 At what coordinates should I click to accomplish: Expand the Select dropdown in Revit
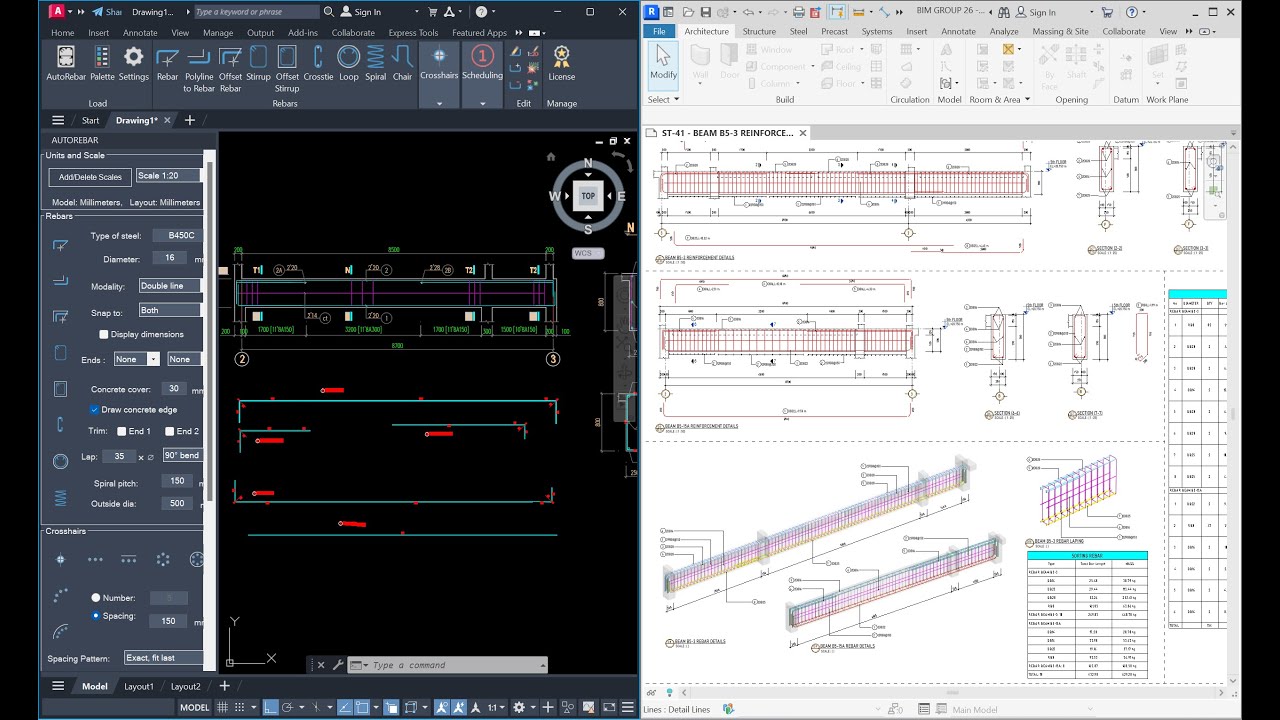[663, 99]
